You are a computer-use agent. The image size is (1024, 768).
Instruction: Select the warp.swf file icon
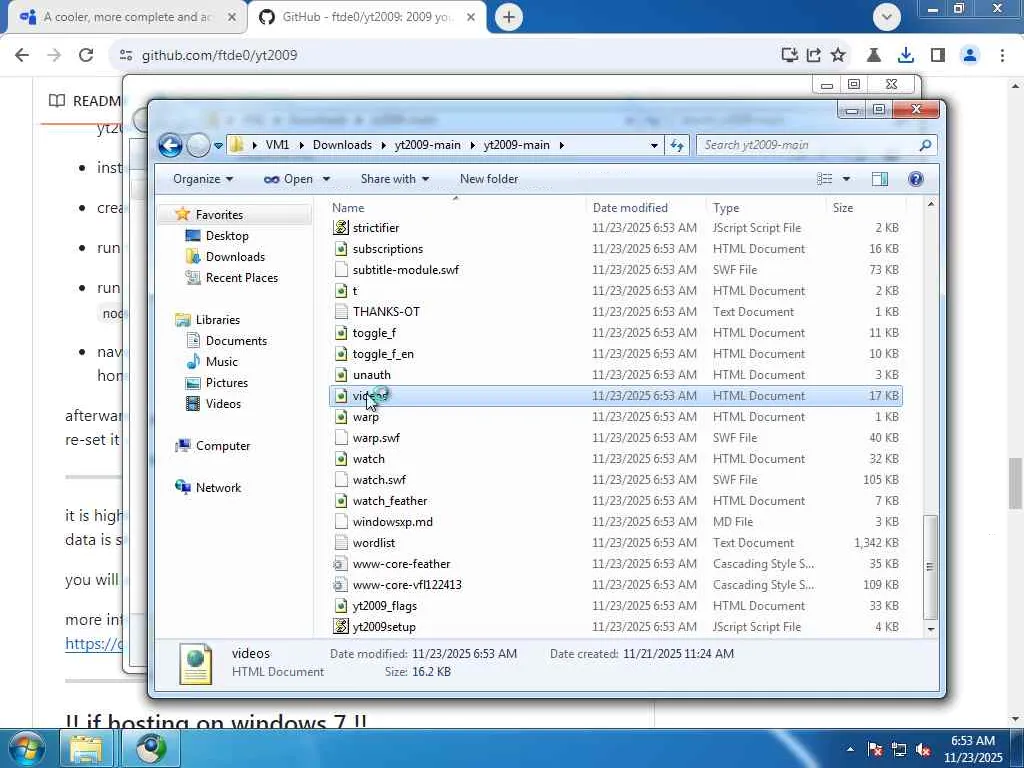pos(340,438)
